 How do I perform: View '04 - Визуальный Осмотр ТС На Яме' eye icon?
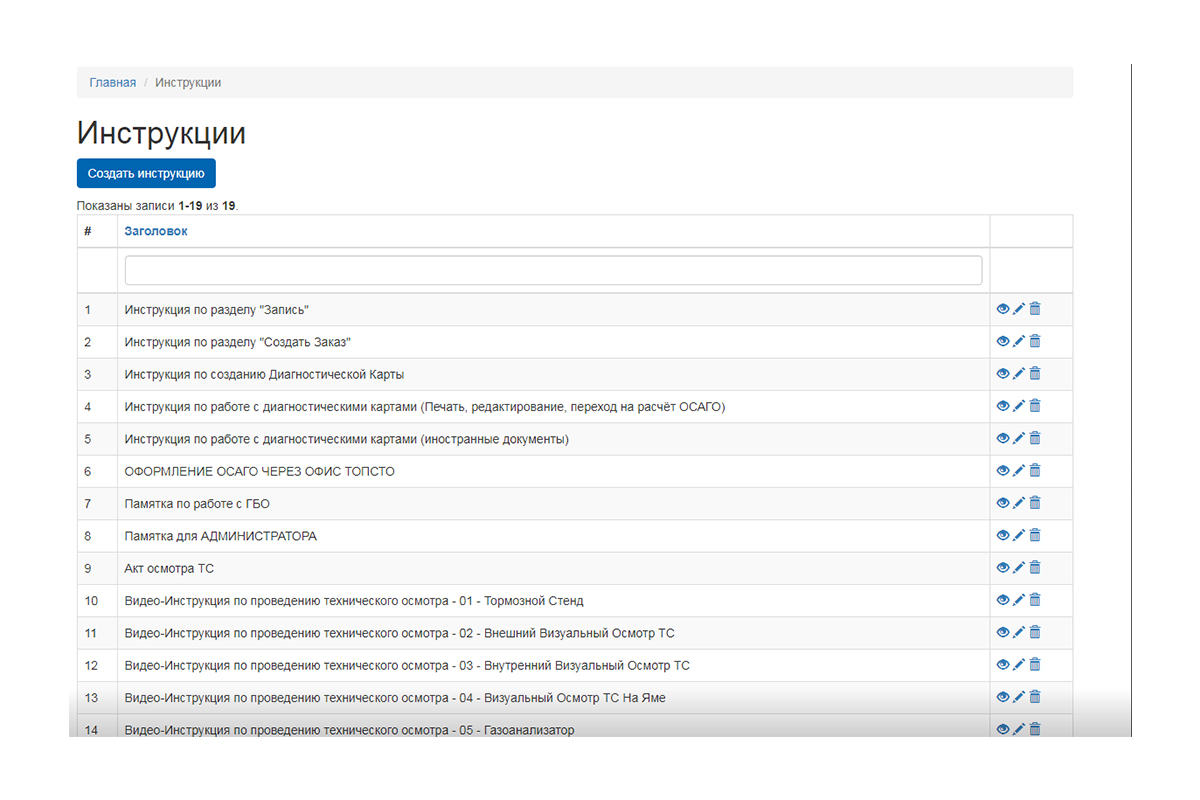(x=1003, y=697)
